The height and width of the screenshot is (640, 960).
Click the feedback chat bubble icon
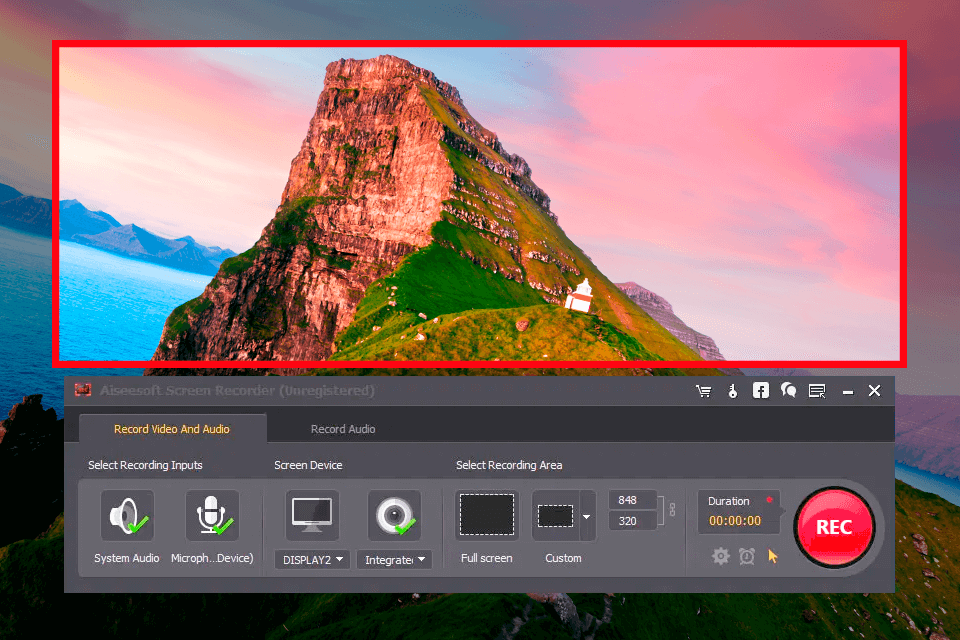788,391
